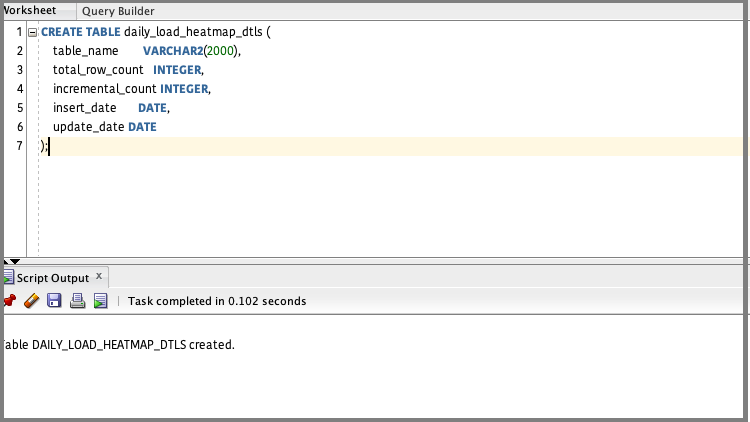Viewport: 750px width, 422px height.
Task: Click line number 7 in the gutter
Action: 19,146
